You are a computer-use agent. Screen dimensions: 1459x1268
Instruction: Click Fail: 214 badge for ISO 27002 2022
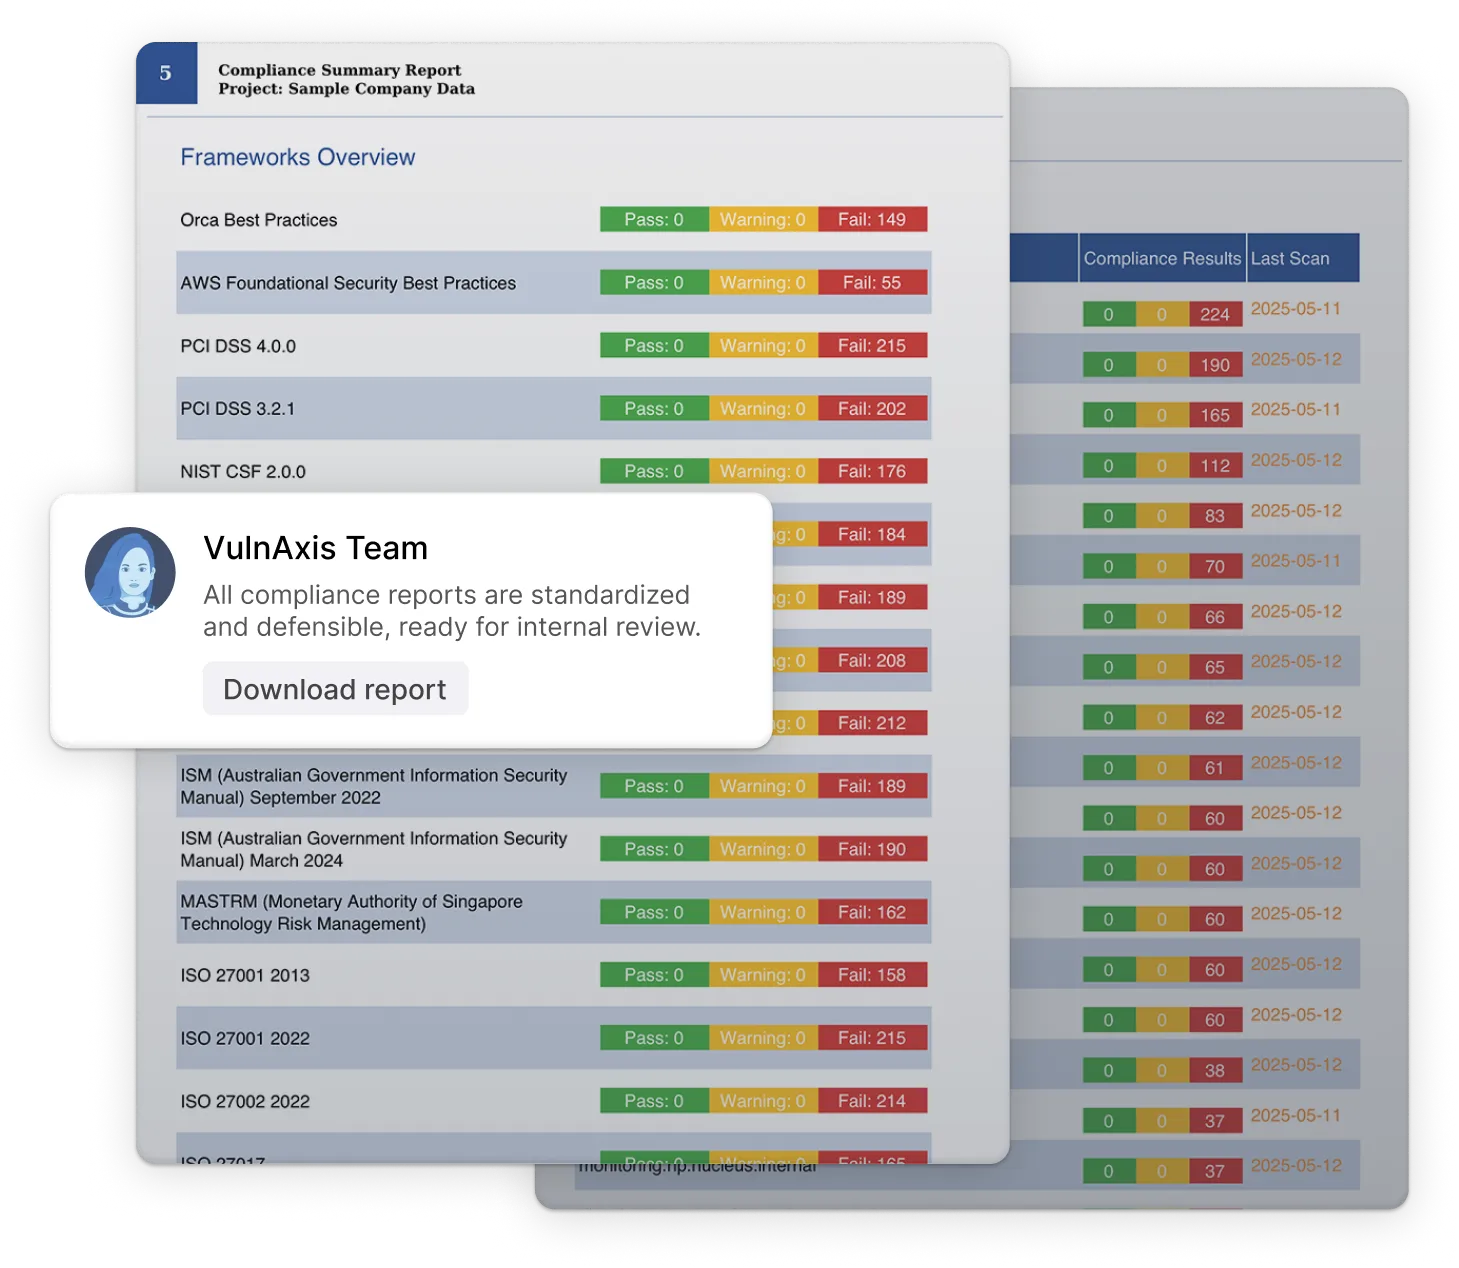coord(872,1101)
